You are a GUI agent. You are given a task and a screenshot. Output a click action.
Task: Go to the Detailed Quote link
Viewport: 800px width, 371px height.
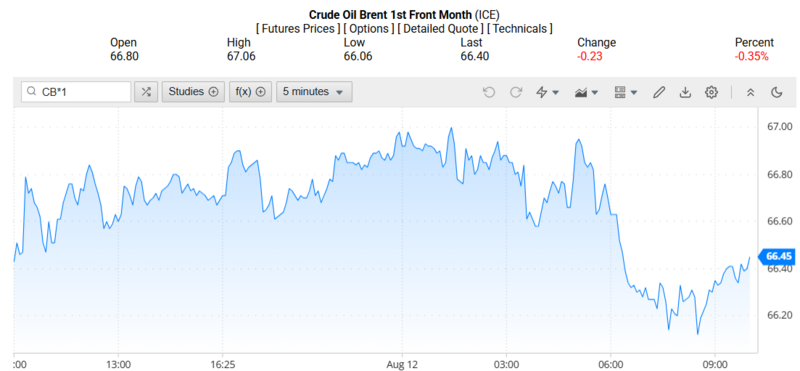441,29
